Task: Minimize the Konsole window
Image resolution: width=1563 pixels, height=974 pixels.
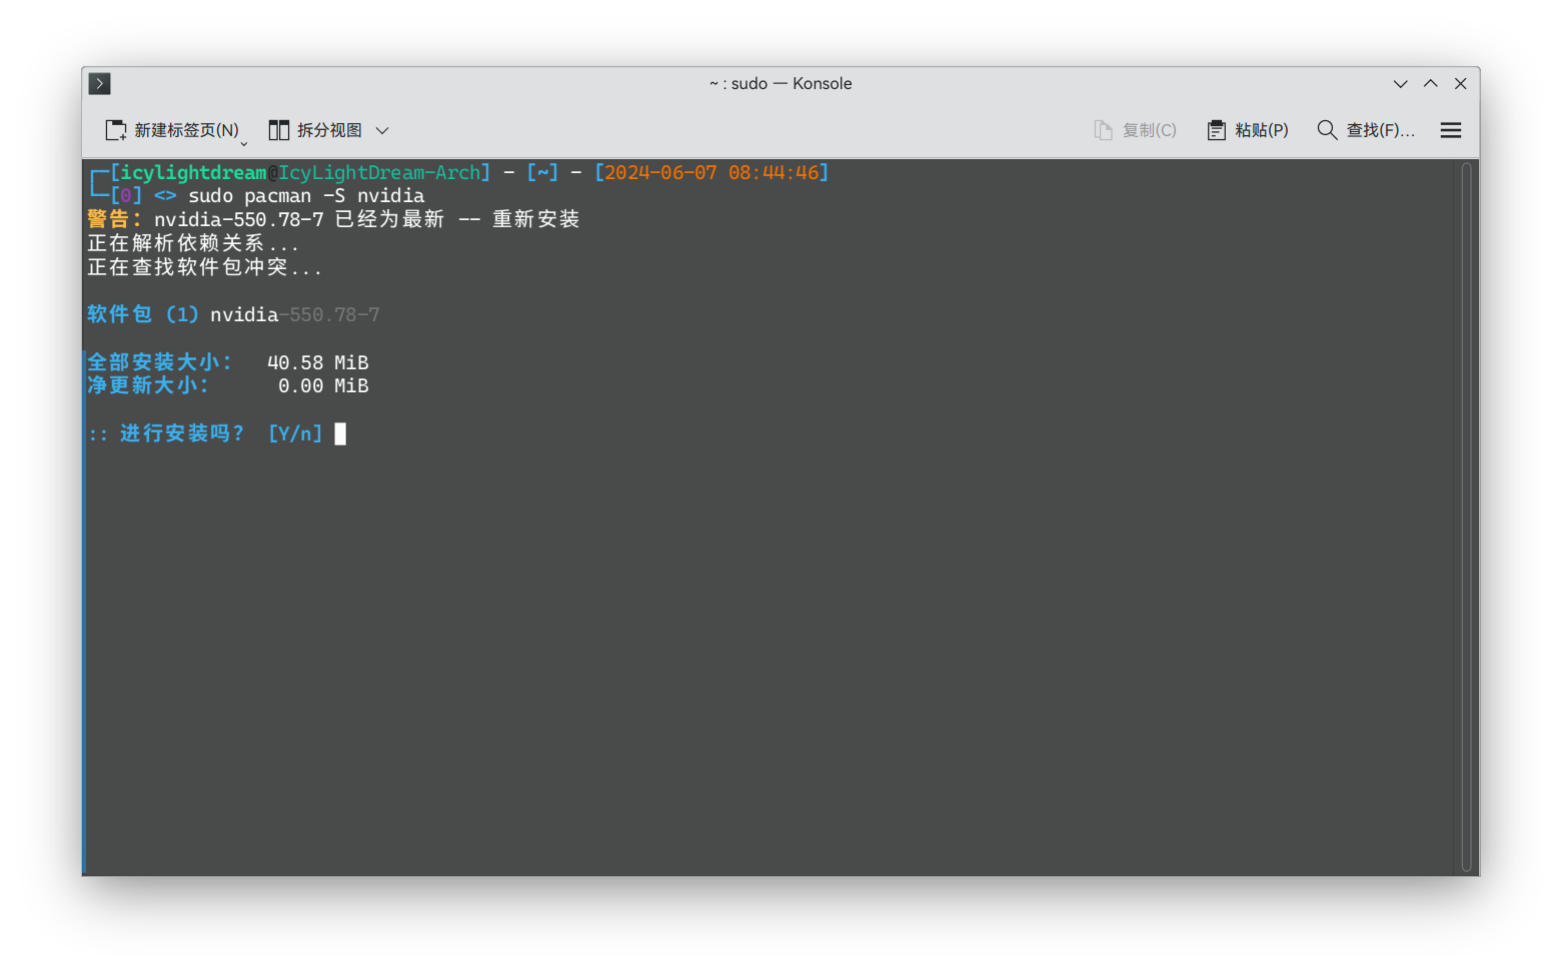Action: click(x=1400, y=84)
